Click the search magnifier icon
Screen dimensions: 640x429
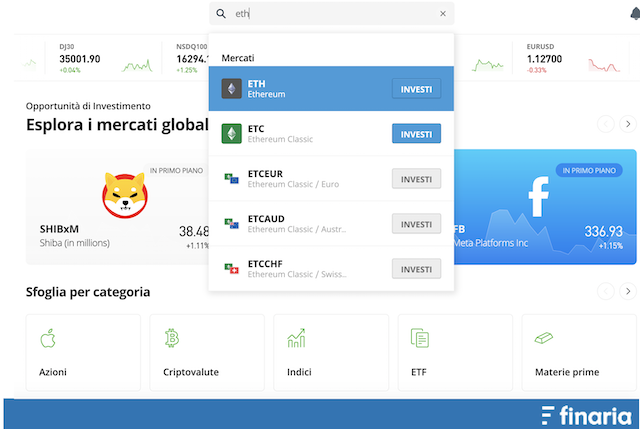221,14
